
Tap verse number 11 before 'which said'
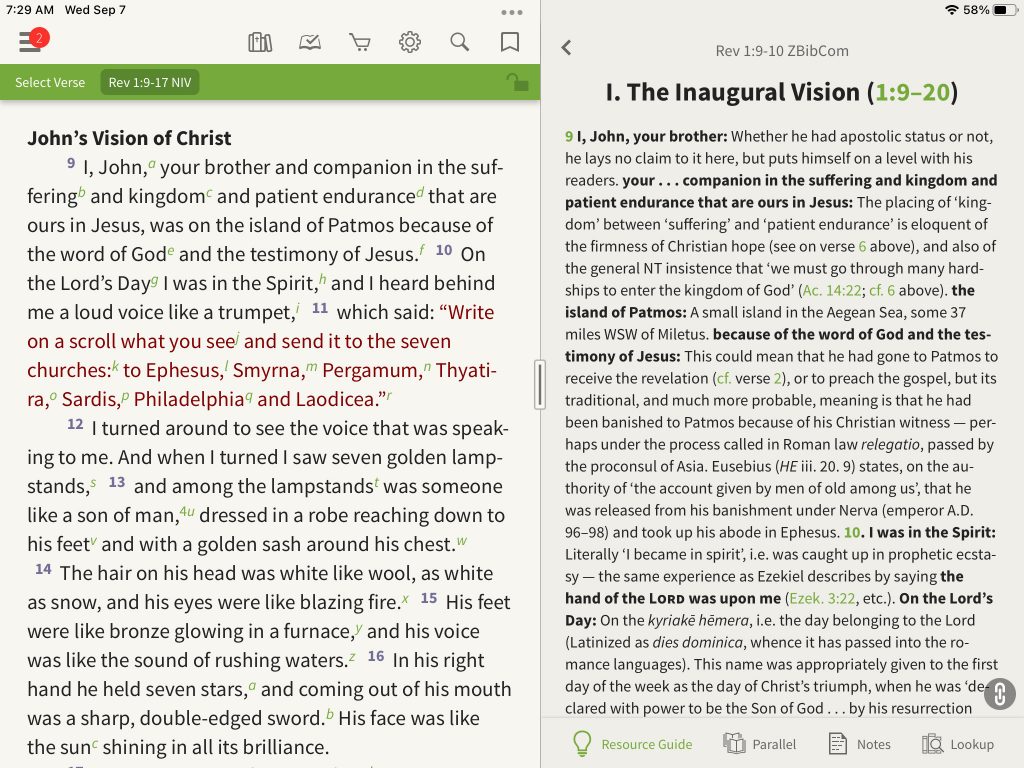point(320,308)
